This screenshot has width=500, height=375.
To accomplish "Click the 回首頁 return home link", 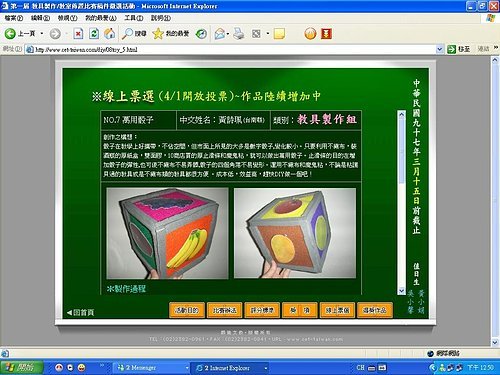I will coord(80,312).
